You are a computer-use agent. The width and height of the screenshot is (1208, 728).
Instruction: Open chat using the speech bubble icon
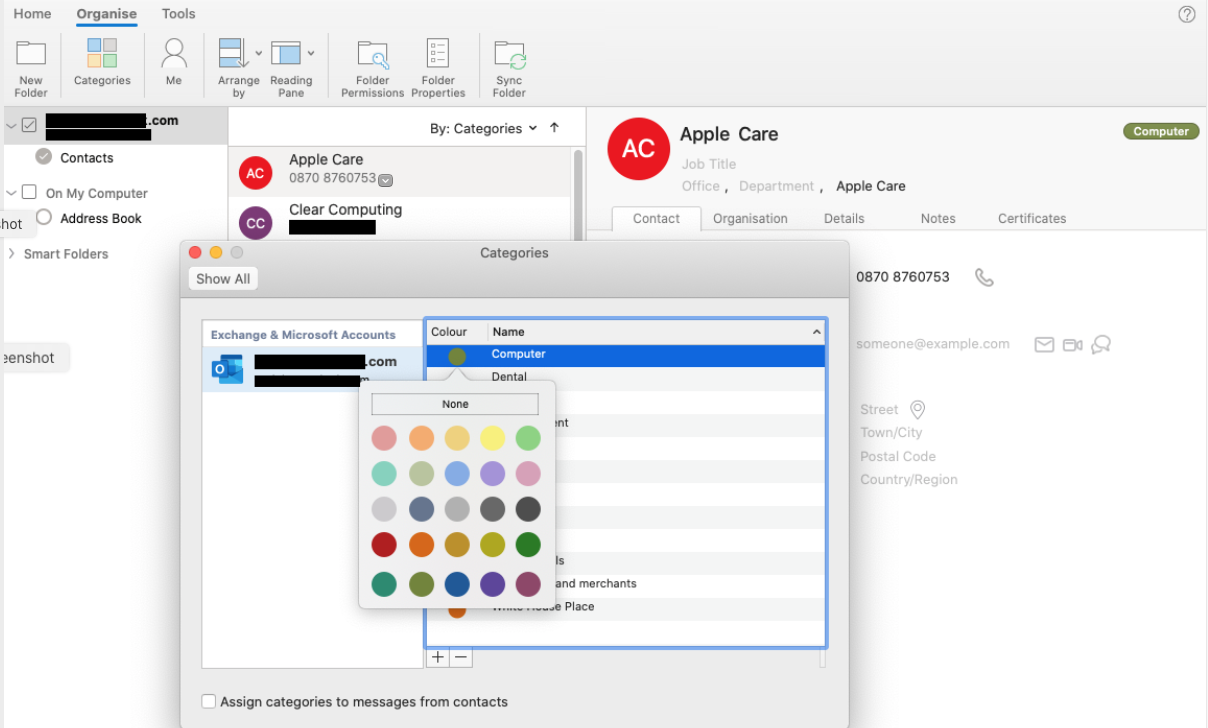point(1101,345)
